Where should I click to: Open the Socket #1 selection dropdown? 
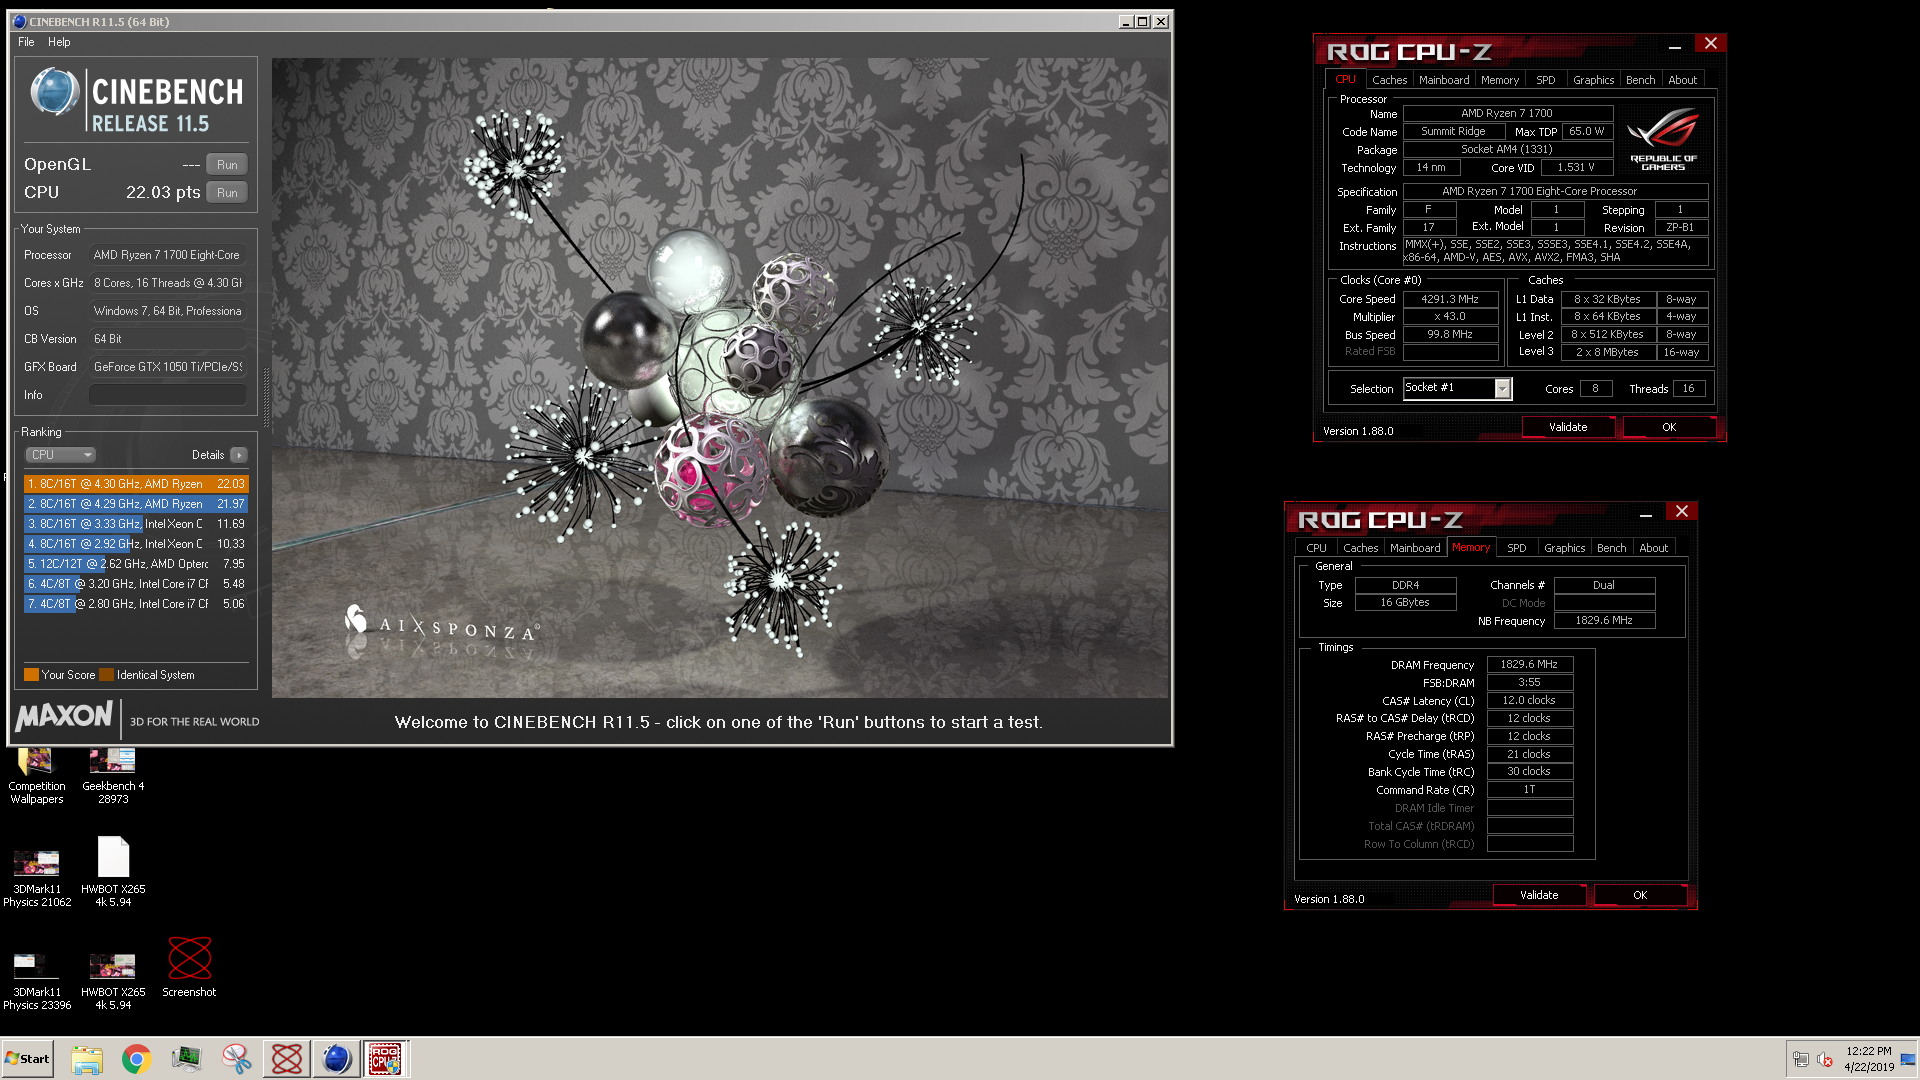tap(1457, 388)
